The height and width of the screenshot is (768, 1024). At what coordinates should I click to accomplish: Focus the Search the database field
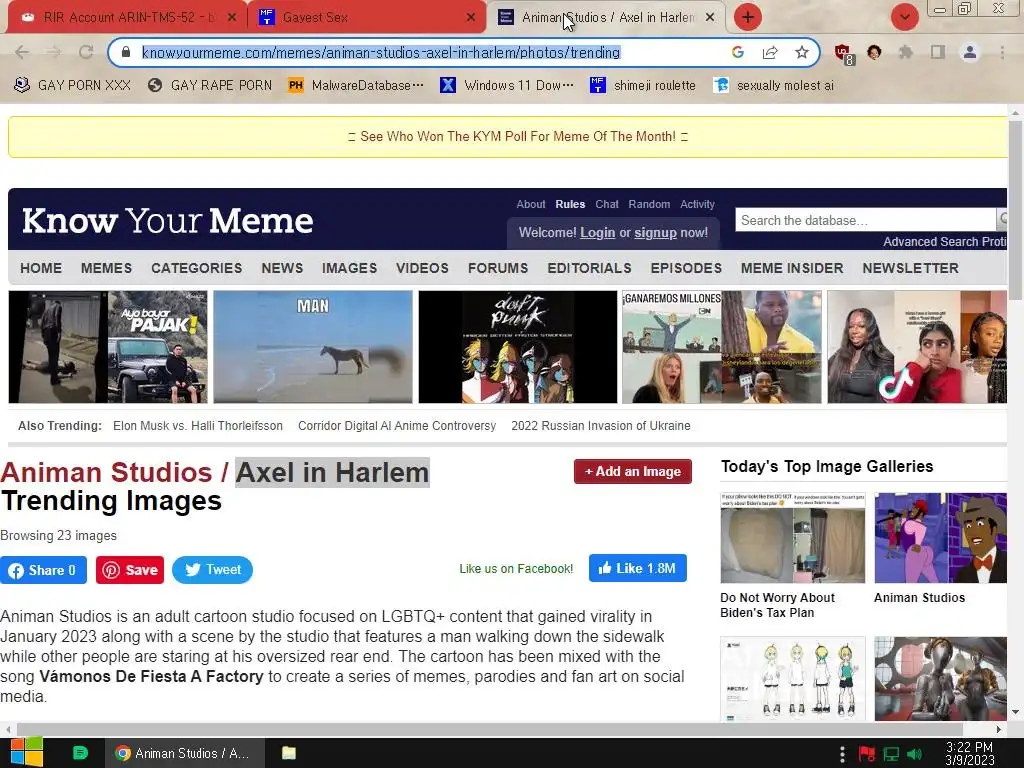click(x=865, y=220)
